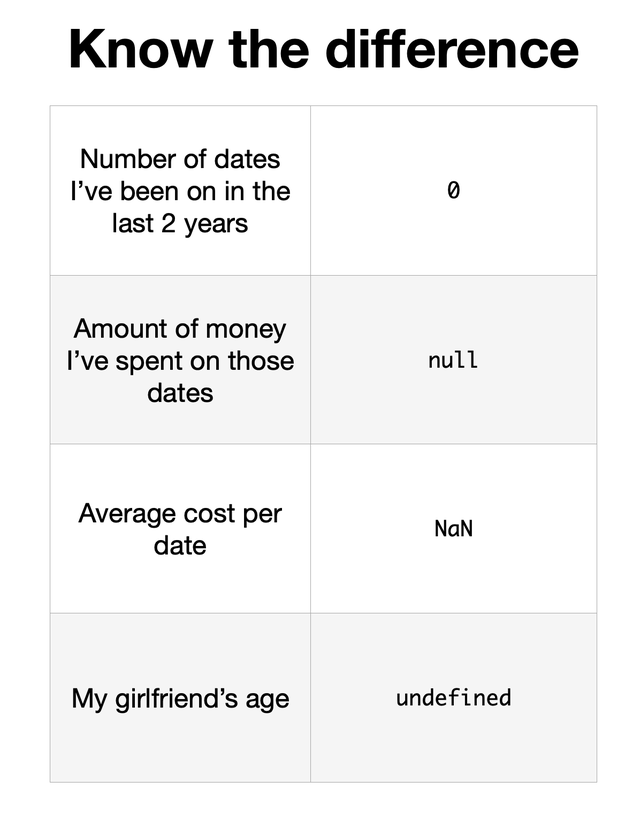
Task: Click the NaN value
Action: pos(453,528)
